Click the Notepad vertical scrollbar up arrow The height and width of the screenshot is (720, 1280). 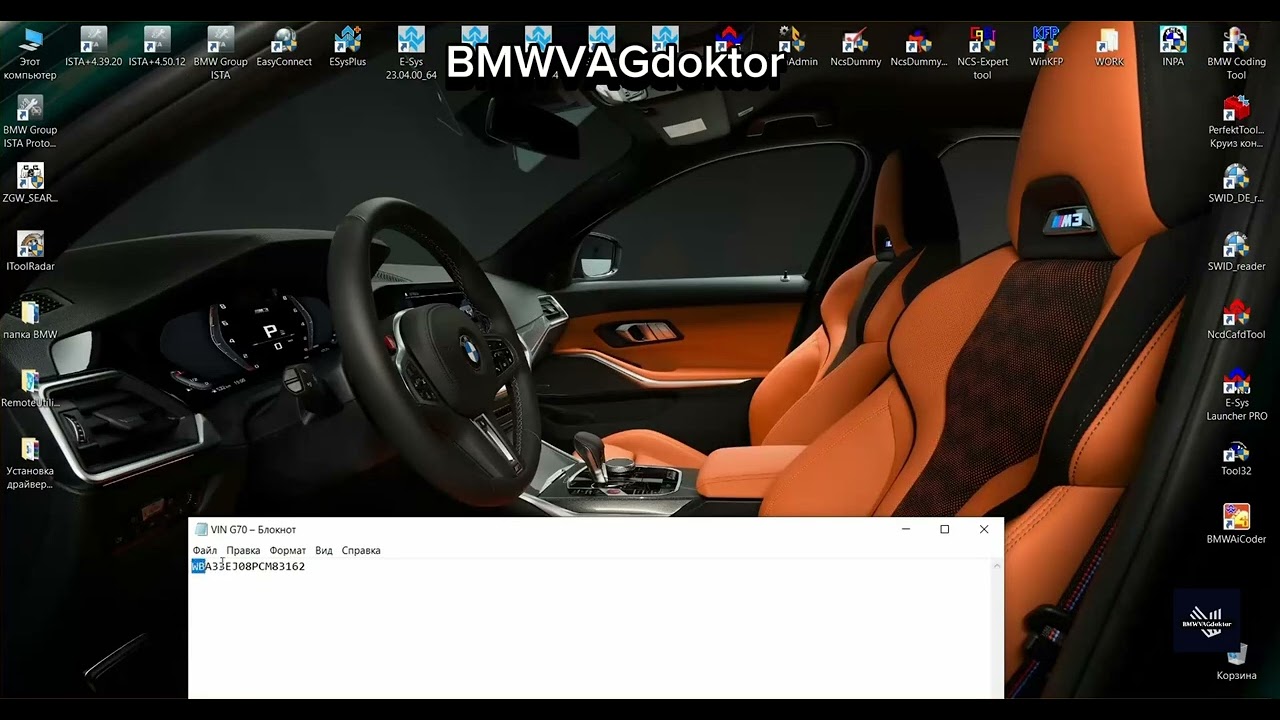996,567
